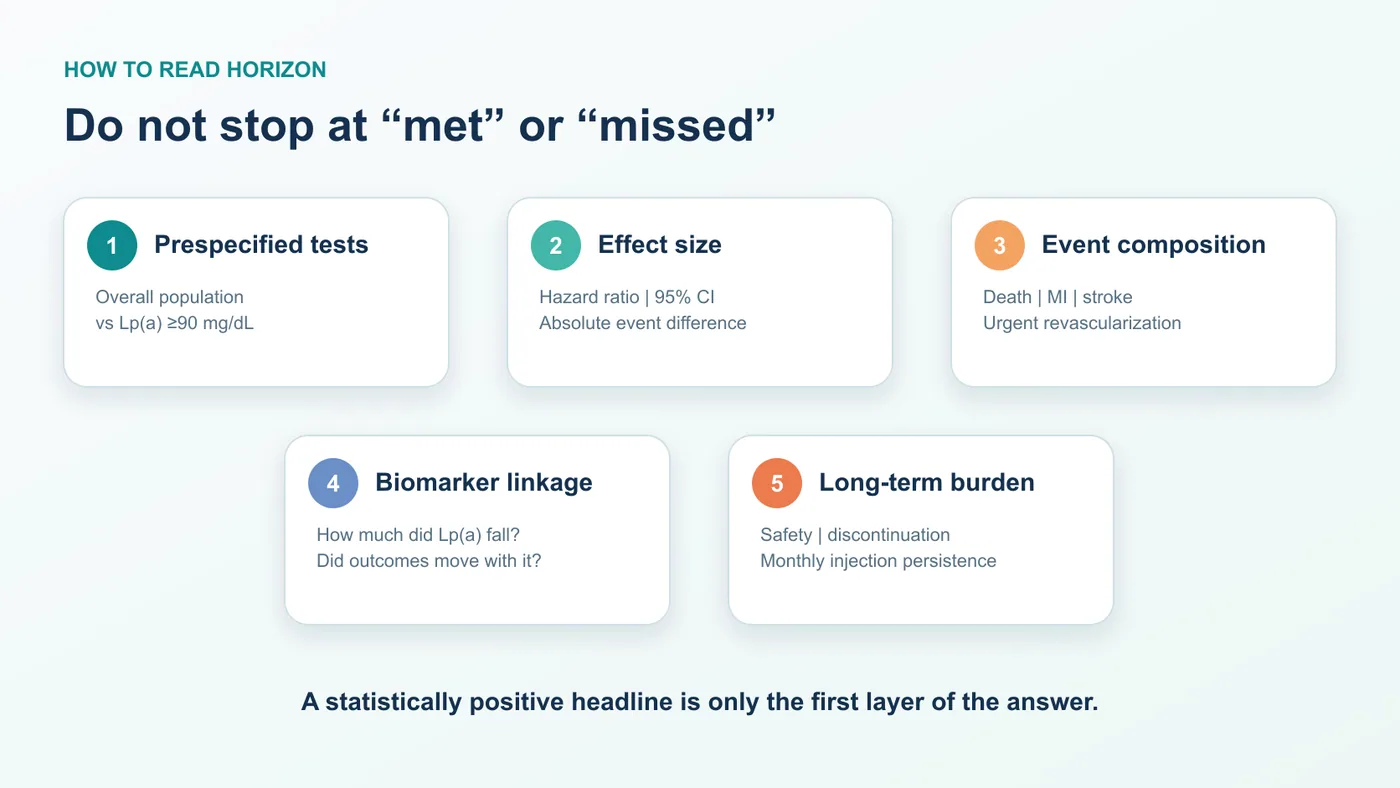This screenshot has width=1400, height=788.
Task: Click the Urgent revascularization text
Action: (x=1082, y=323)
